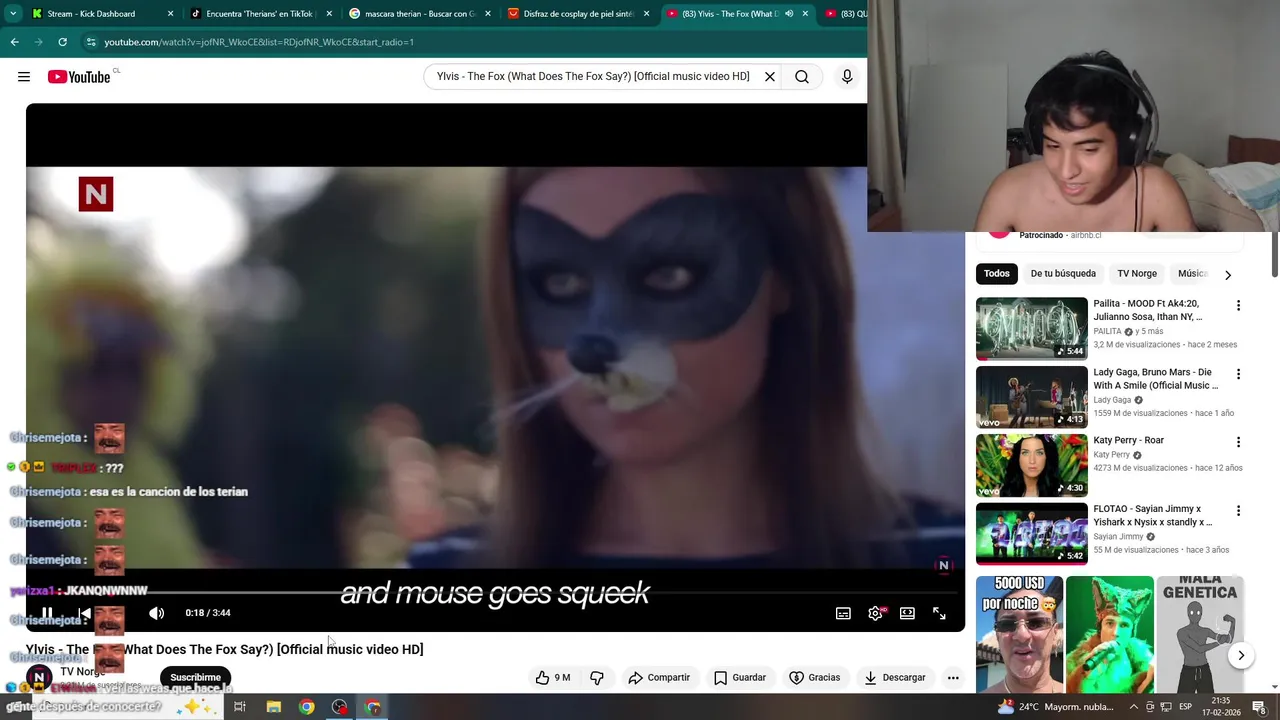Open first Chrome icon in taskbar
The height and width of the screenshot is (720, 1280).
(x=306, y=707)
